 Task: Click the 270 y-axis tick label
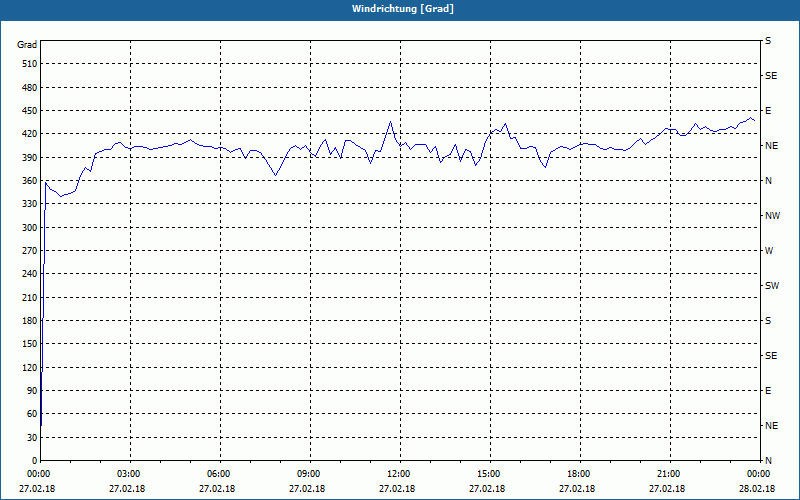pyautogui.click(x=29, y=251)
